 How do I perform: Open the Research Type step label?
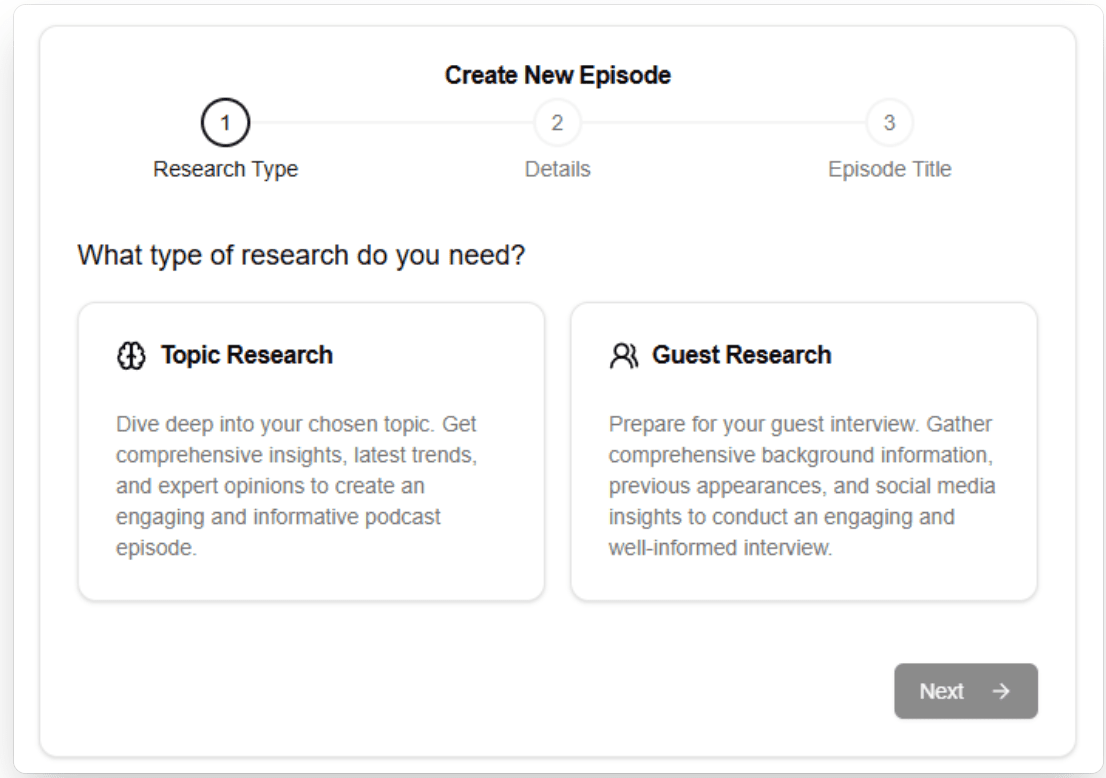pos(225,170)
